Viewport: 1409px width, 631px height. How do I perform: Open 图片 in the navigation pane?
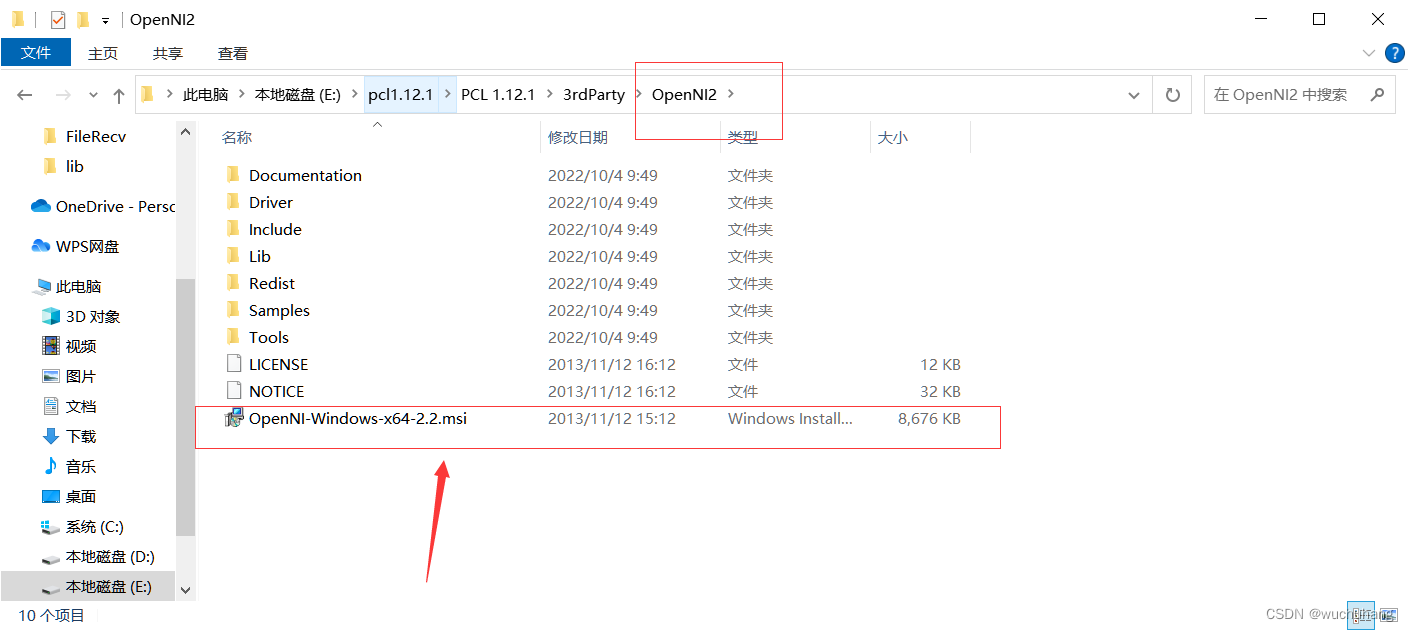point(81,376)
